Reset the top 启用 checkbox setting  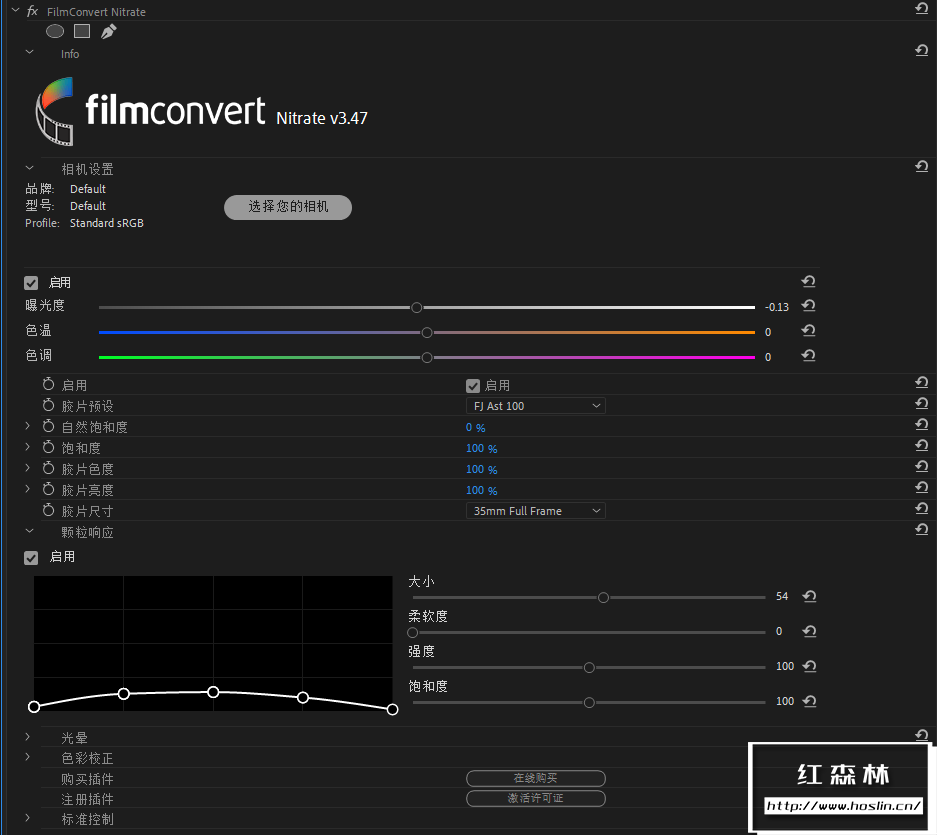[x=809, y=282]
